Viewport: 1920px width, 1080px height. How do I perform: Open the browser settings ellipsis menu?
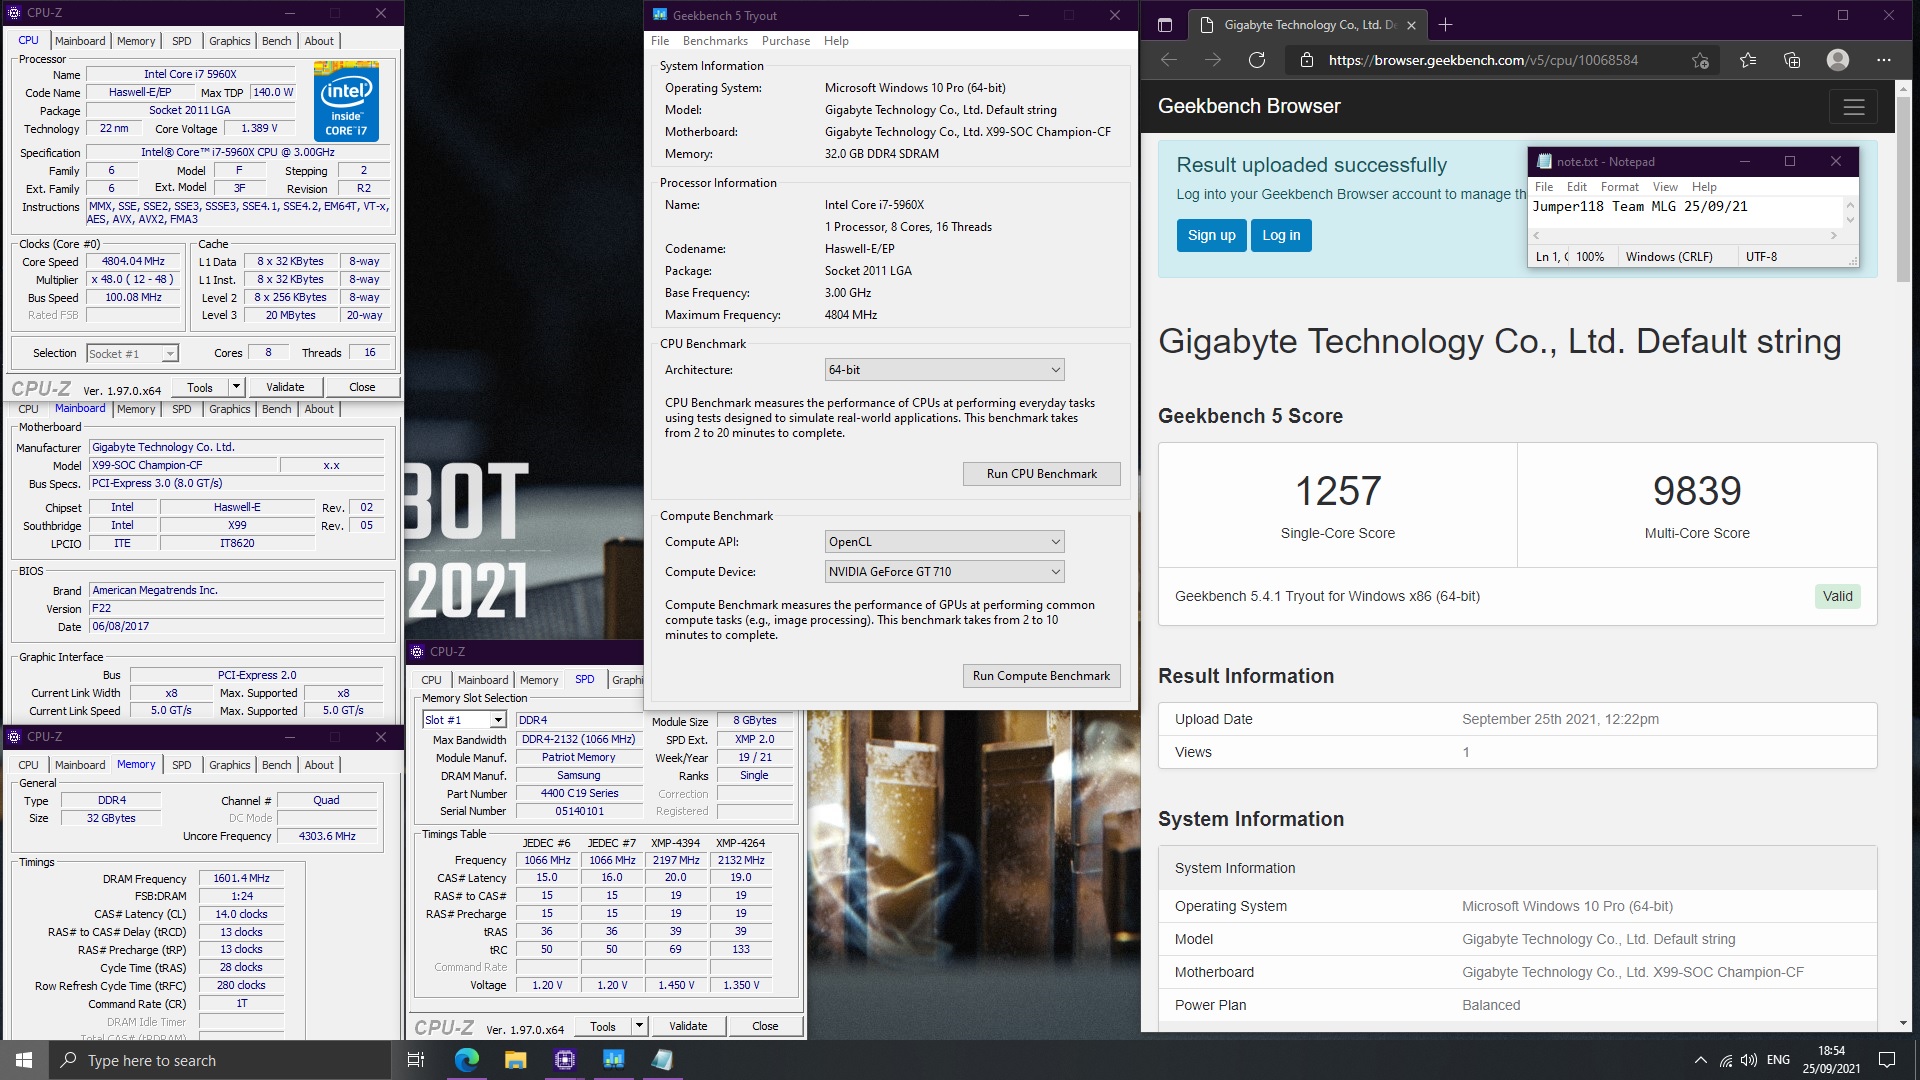[x=1884, y=60]
